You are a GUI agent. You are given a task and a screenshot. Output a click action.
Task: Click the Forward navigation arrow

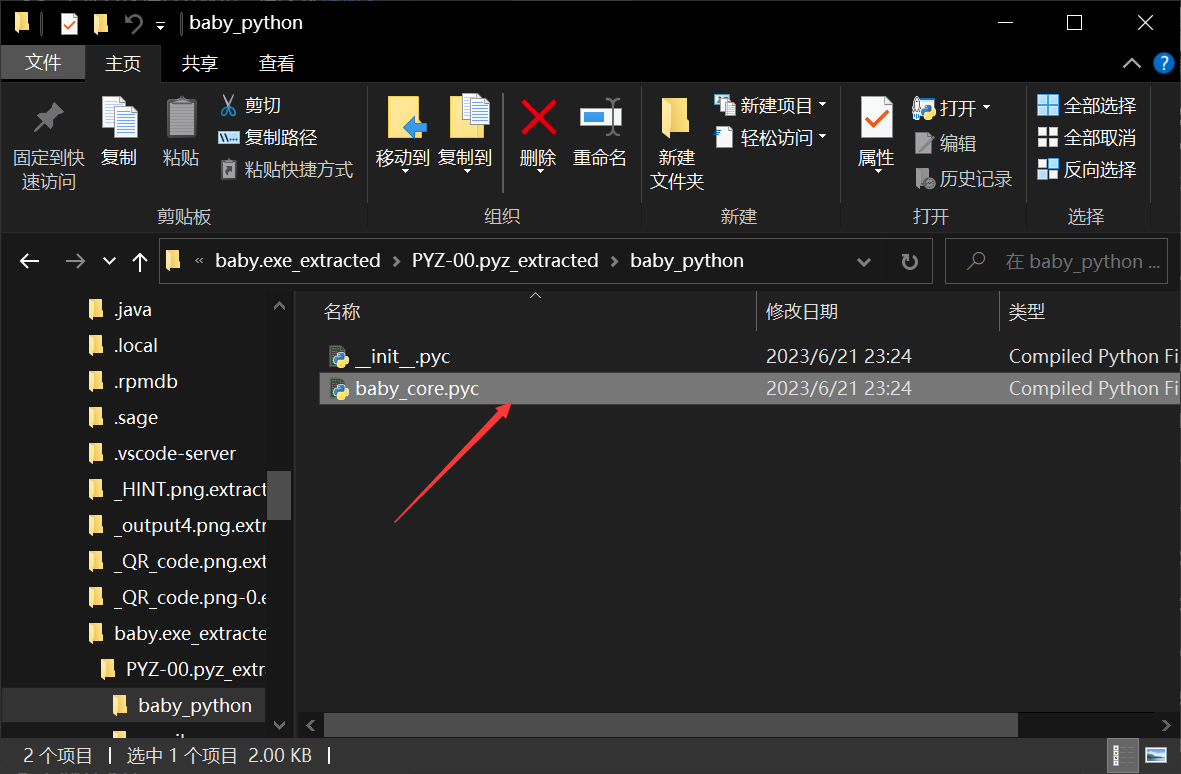(75, 261)
